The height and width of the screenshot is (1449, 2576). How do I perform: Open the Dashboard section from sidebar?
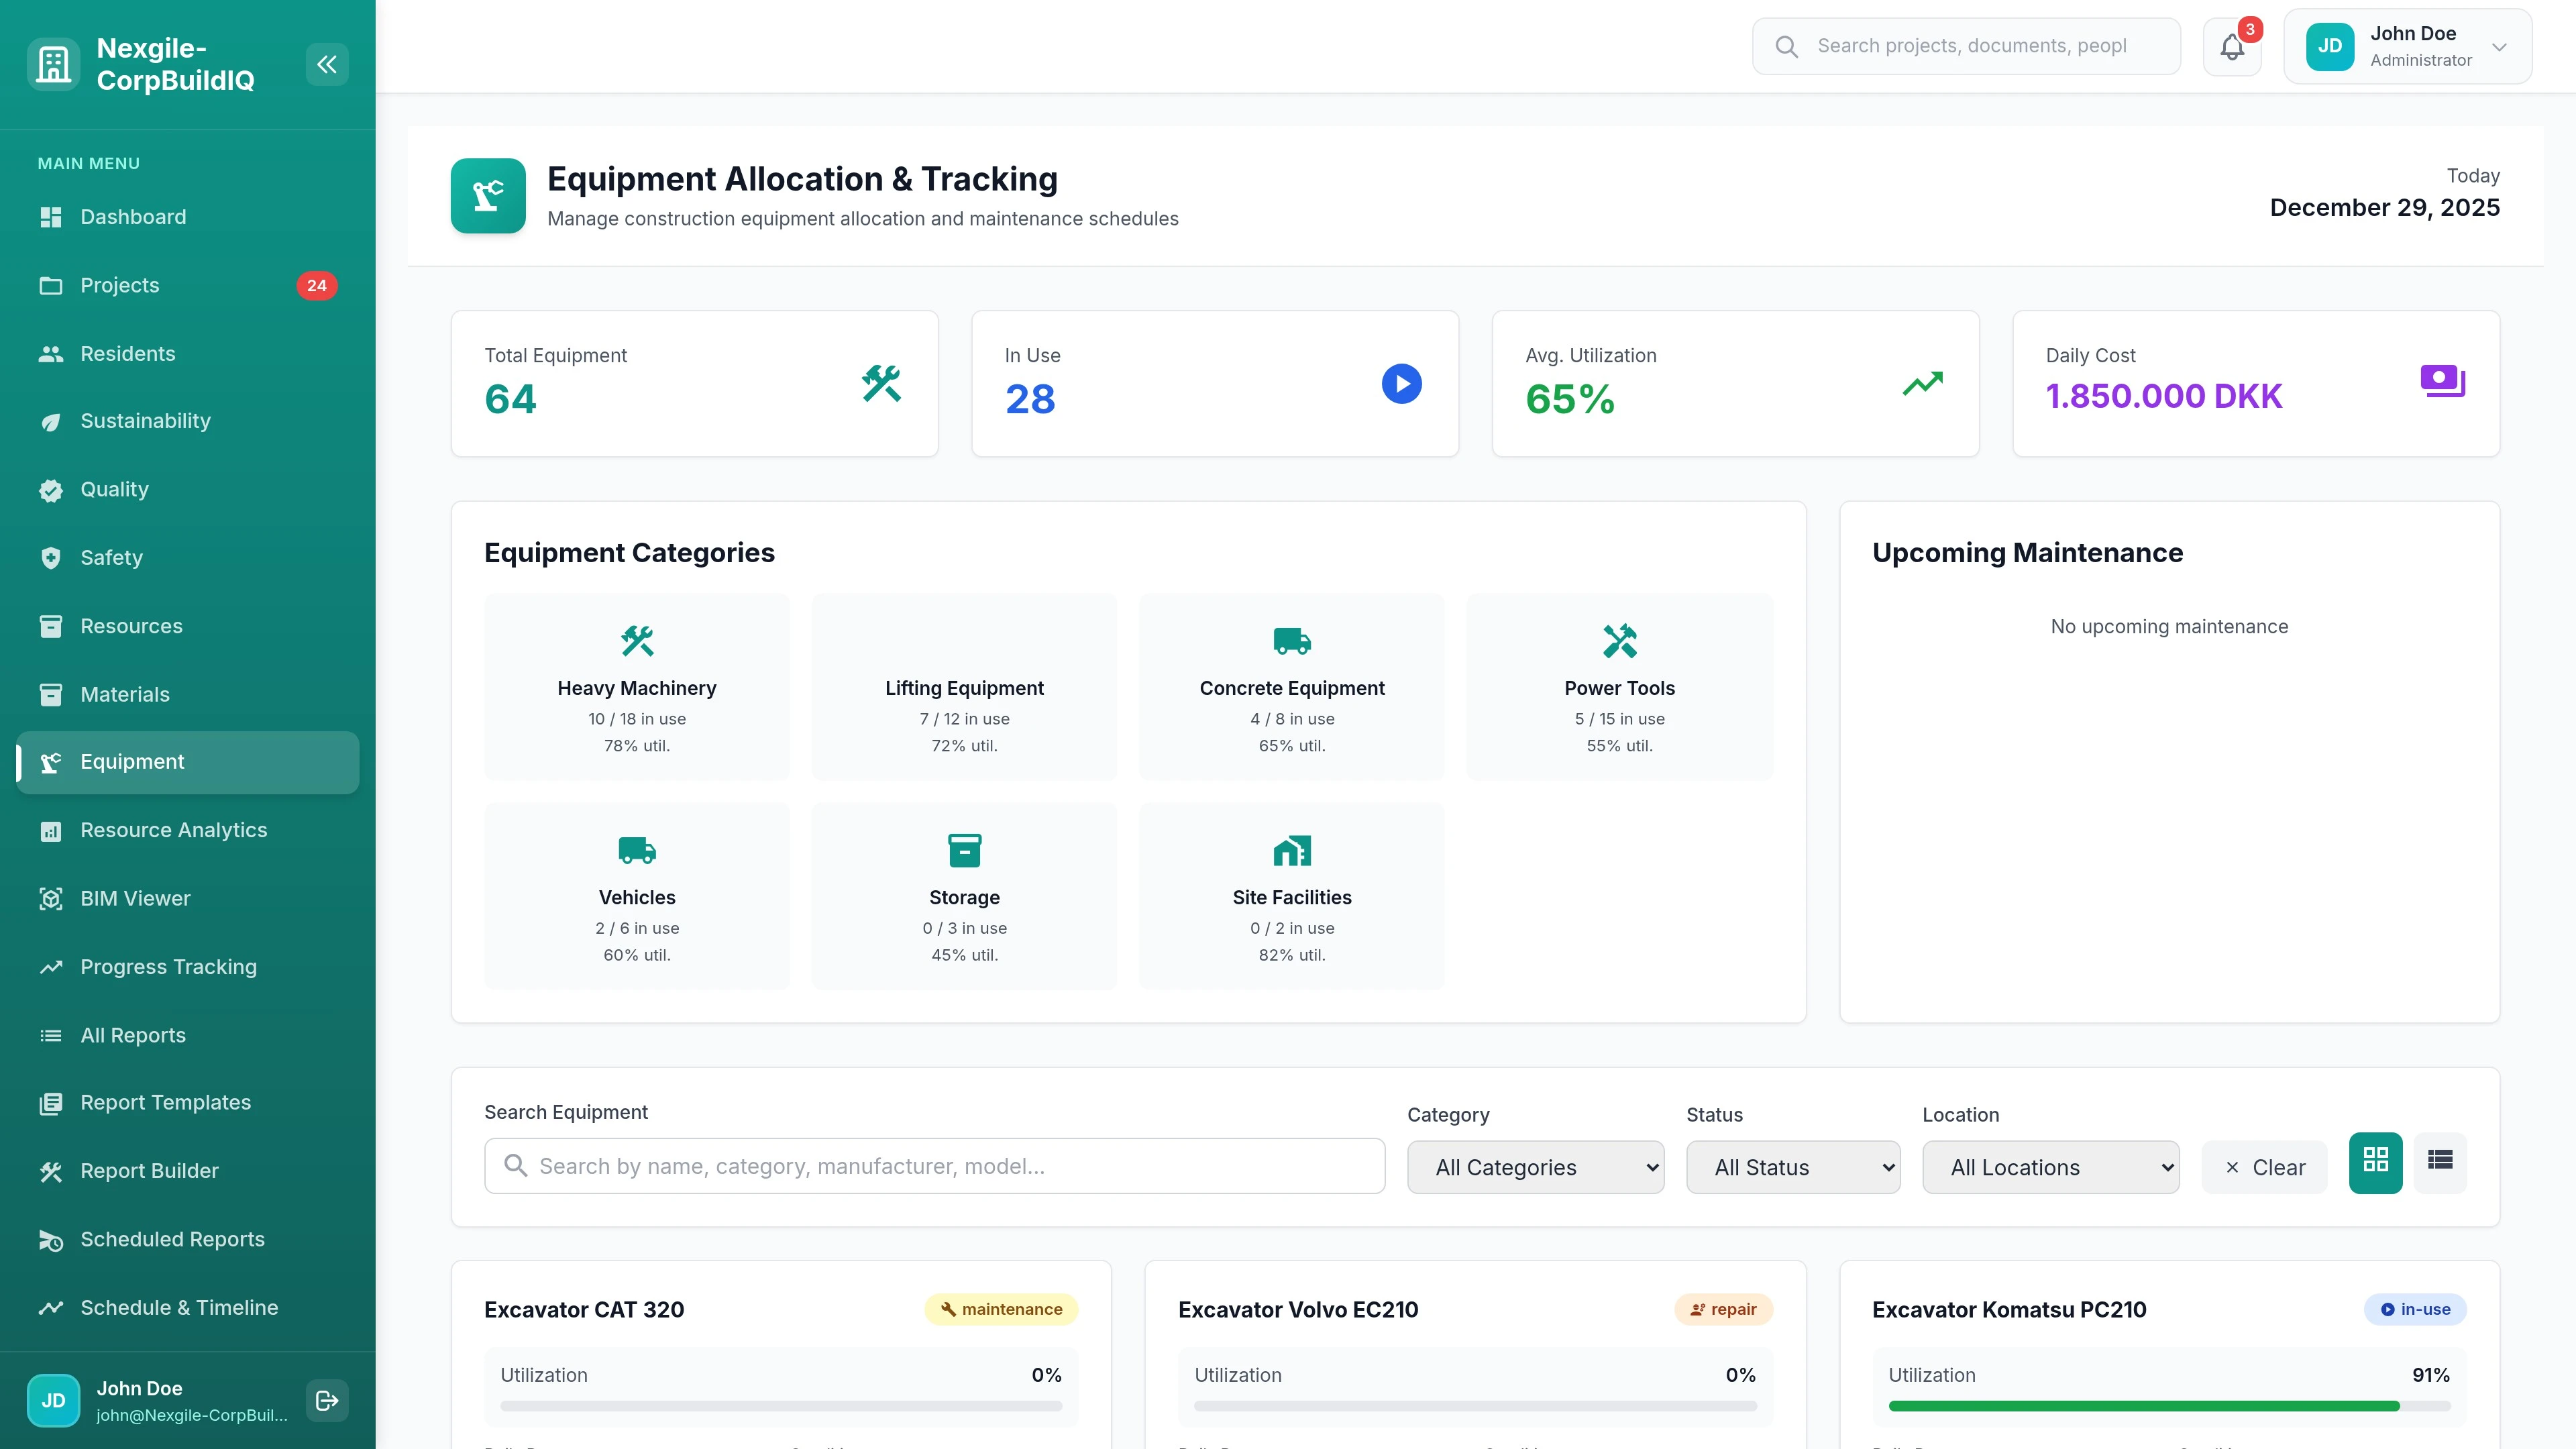pyautogui.click(x=133, y=217)
